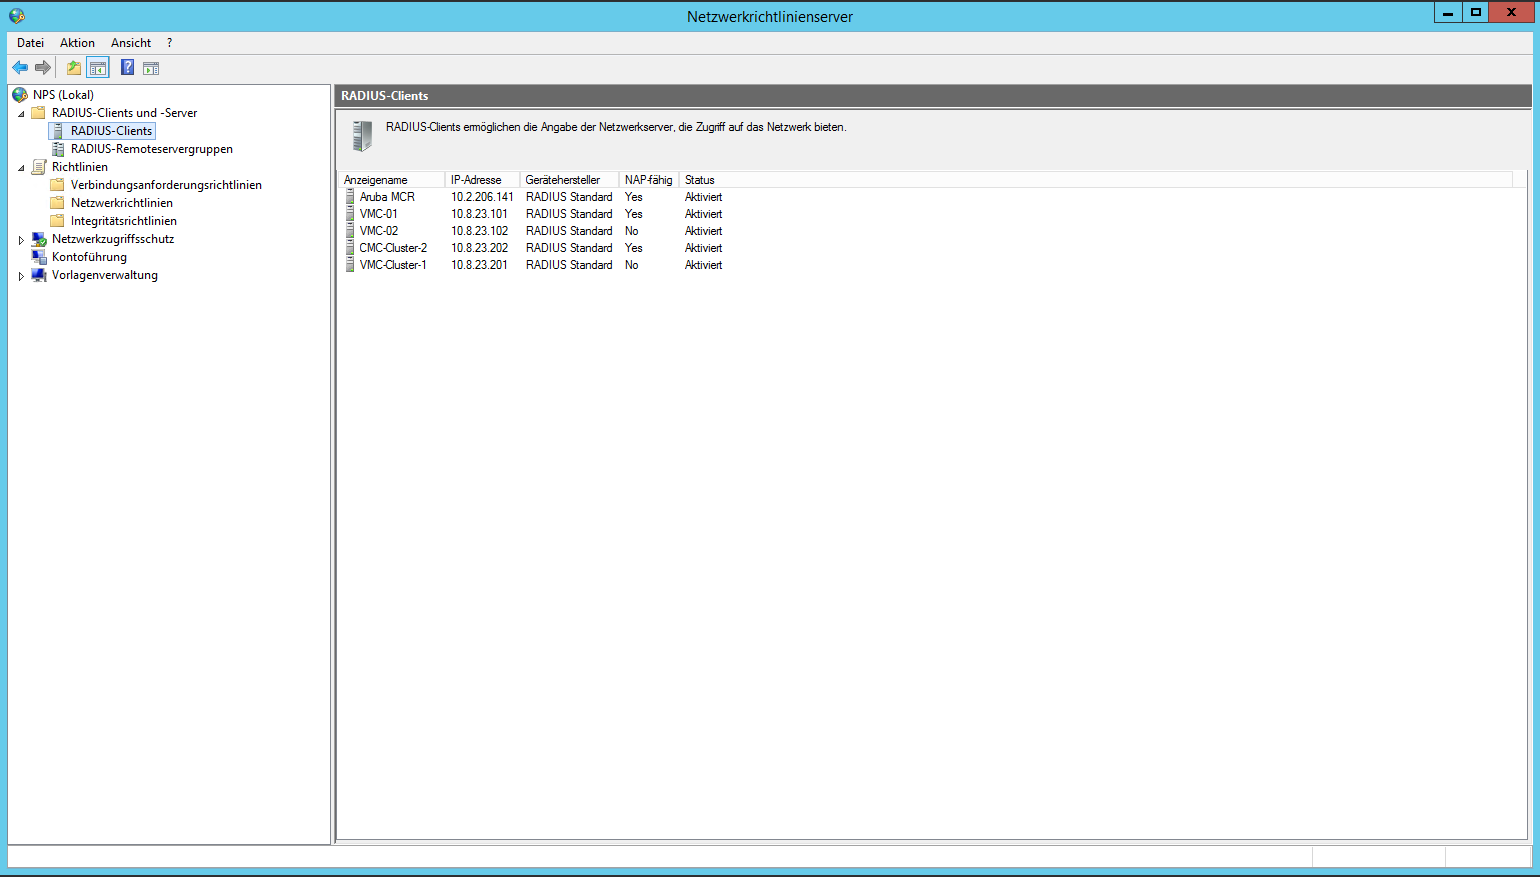Select the NPS (Lokal) root node

tap(63, 95)
